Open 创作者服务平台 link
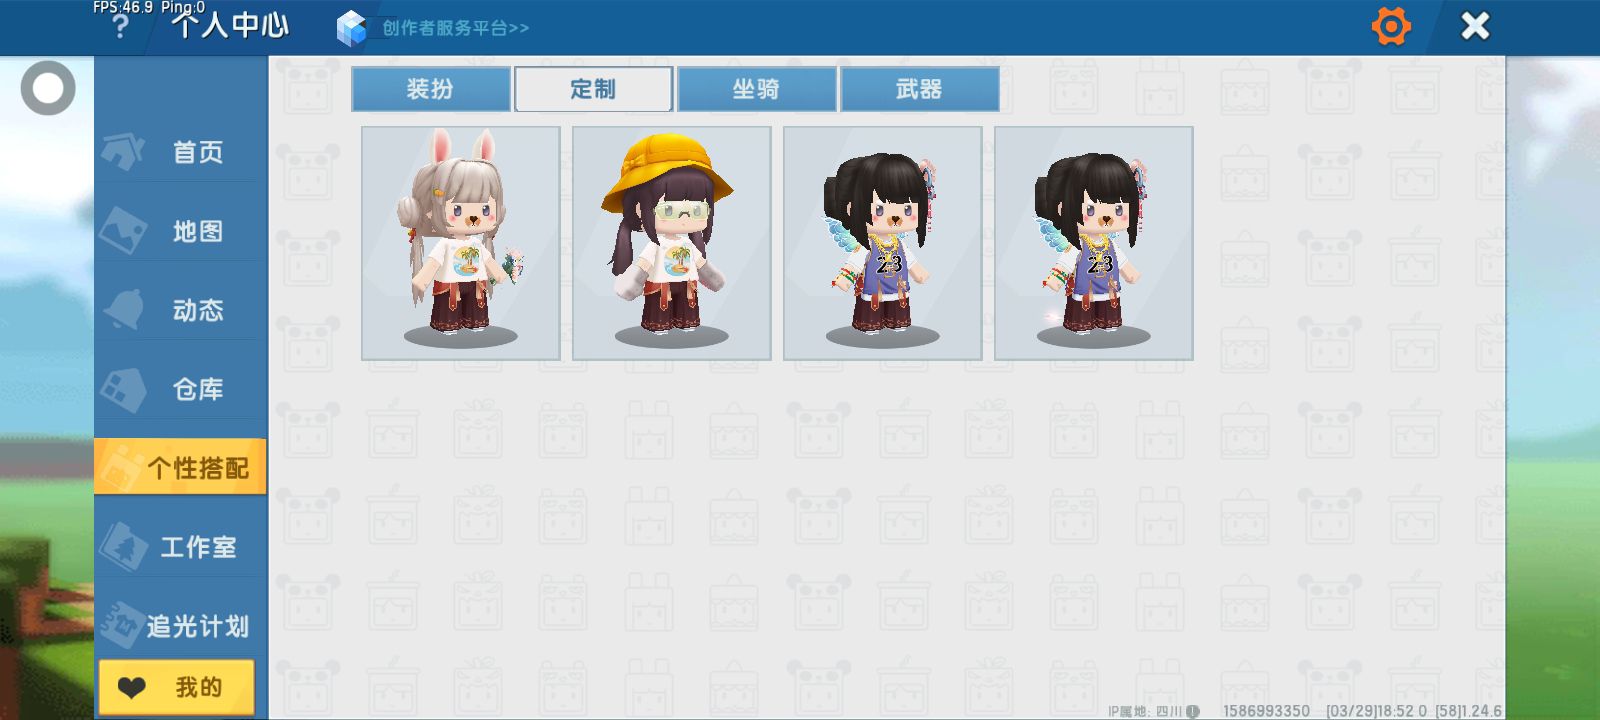The width and height of the screenshot is (1600, 720). pos(455,28)
